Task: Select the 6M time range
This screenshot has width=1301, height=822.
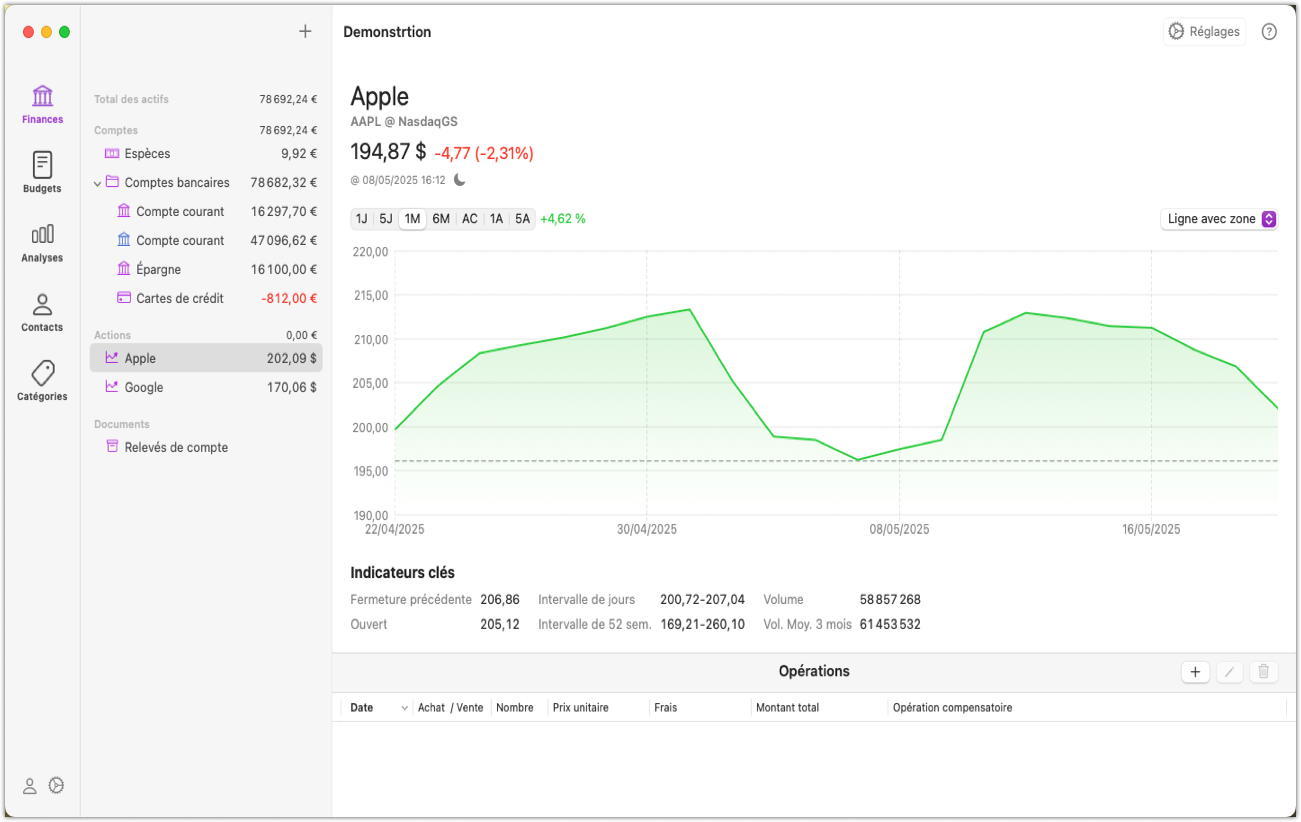Action: pyautogui.click(x=441, y=219)
